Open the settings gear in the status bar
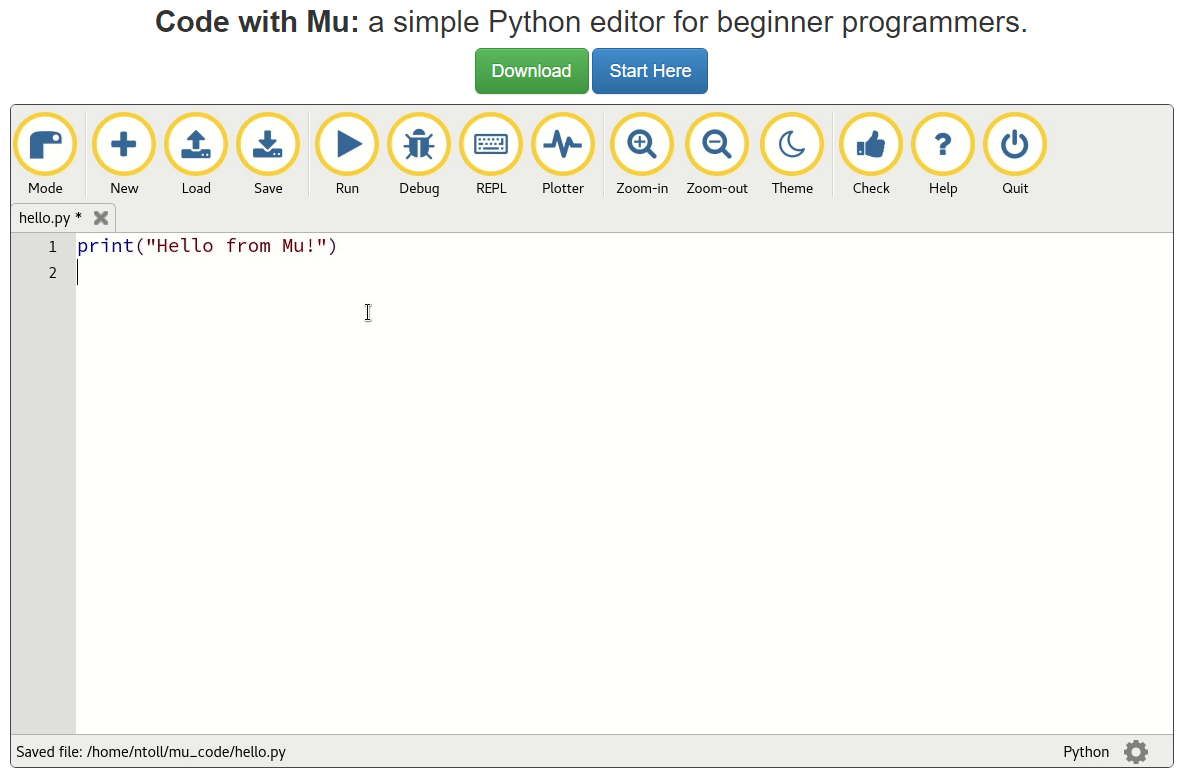This screenshot has height=782, width=1185. click(x=1136, y=752)
